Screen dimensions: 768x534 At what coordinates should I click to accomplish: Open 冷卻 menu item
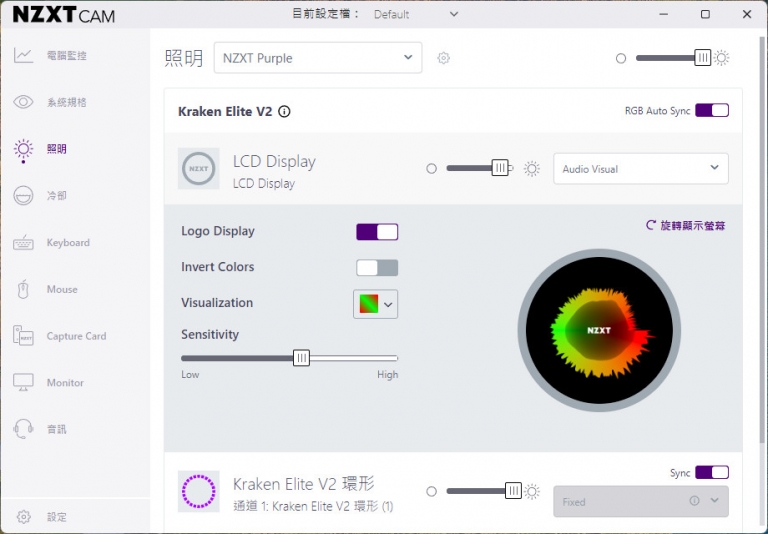pos(56,195)
